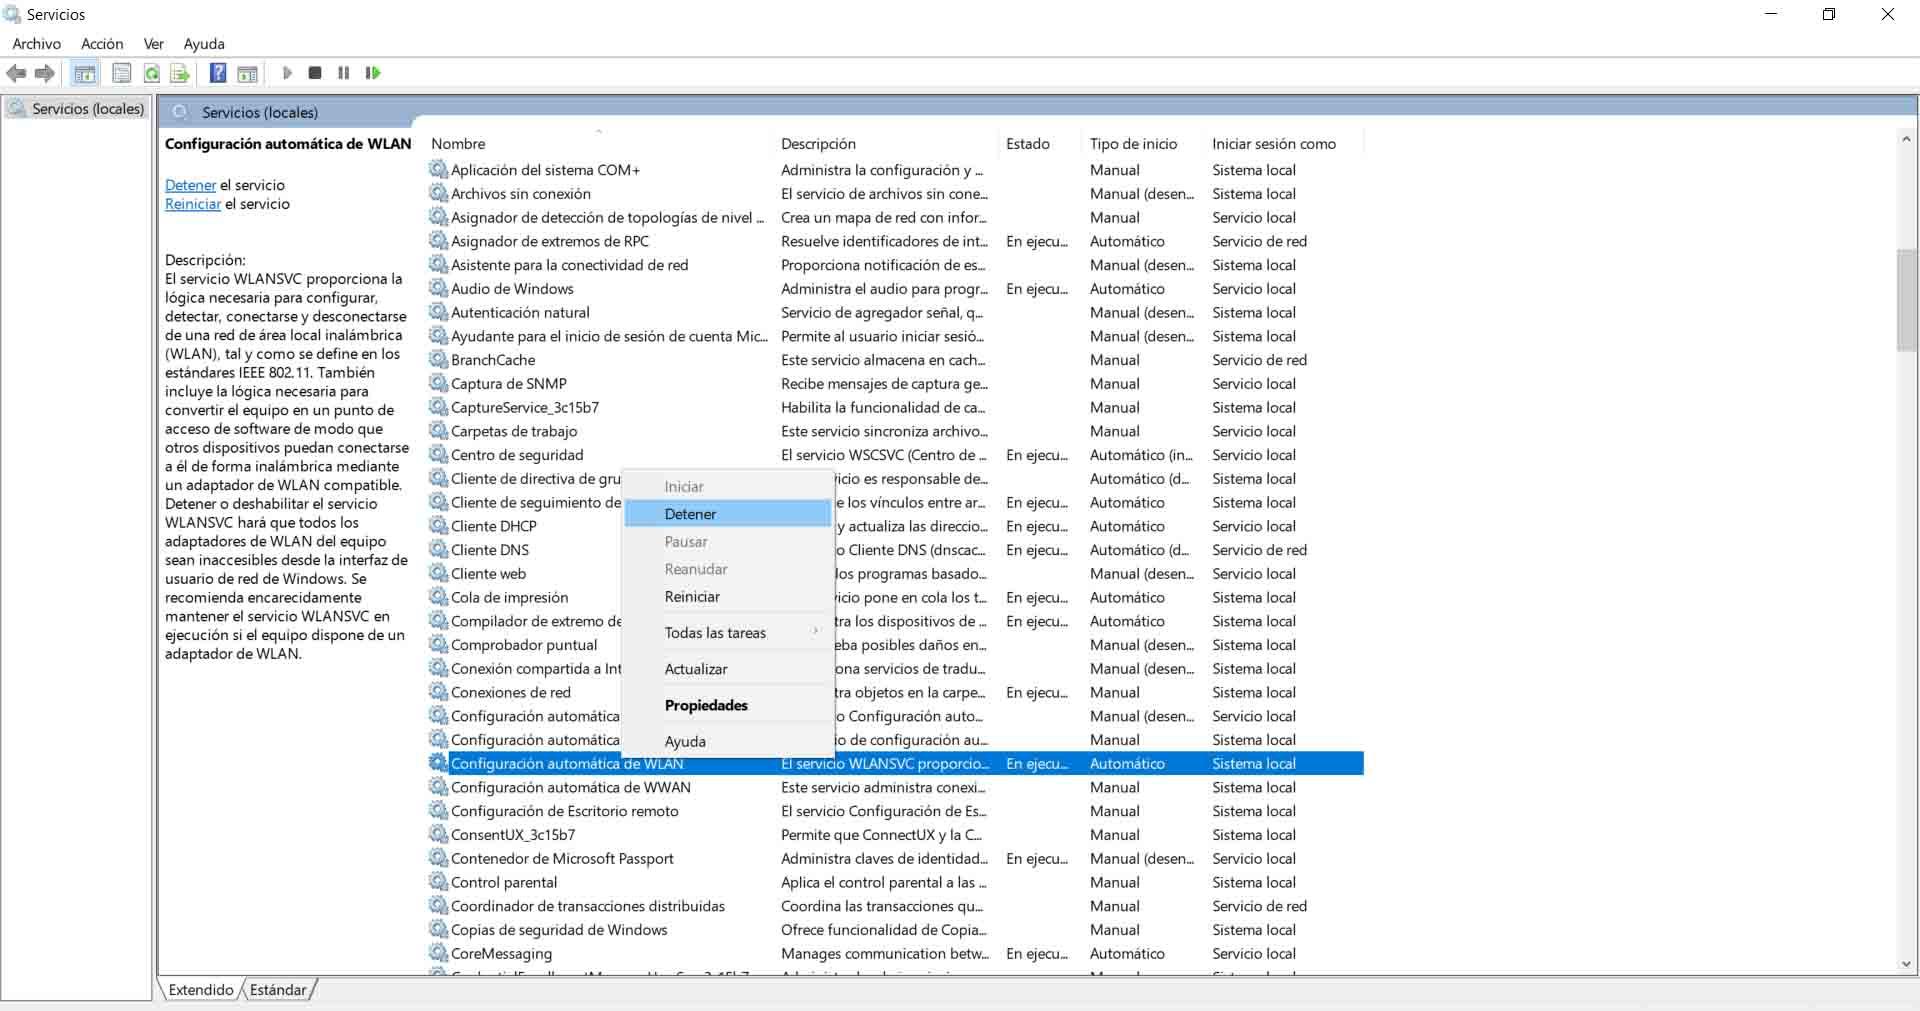The image size is (1920, 1011).
Task: Select the CaptureService_3c15b7 service
Action: point(525,407)
